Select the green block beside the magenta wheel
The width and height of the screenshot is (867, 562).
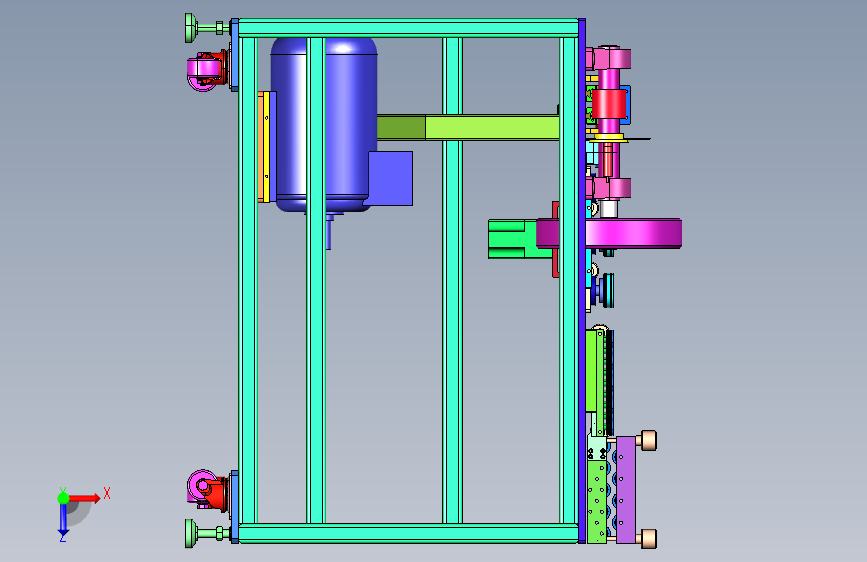pos(514,239)
